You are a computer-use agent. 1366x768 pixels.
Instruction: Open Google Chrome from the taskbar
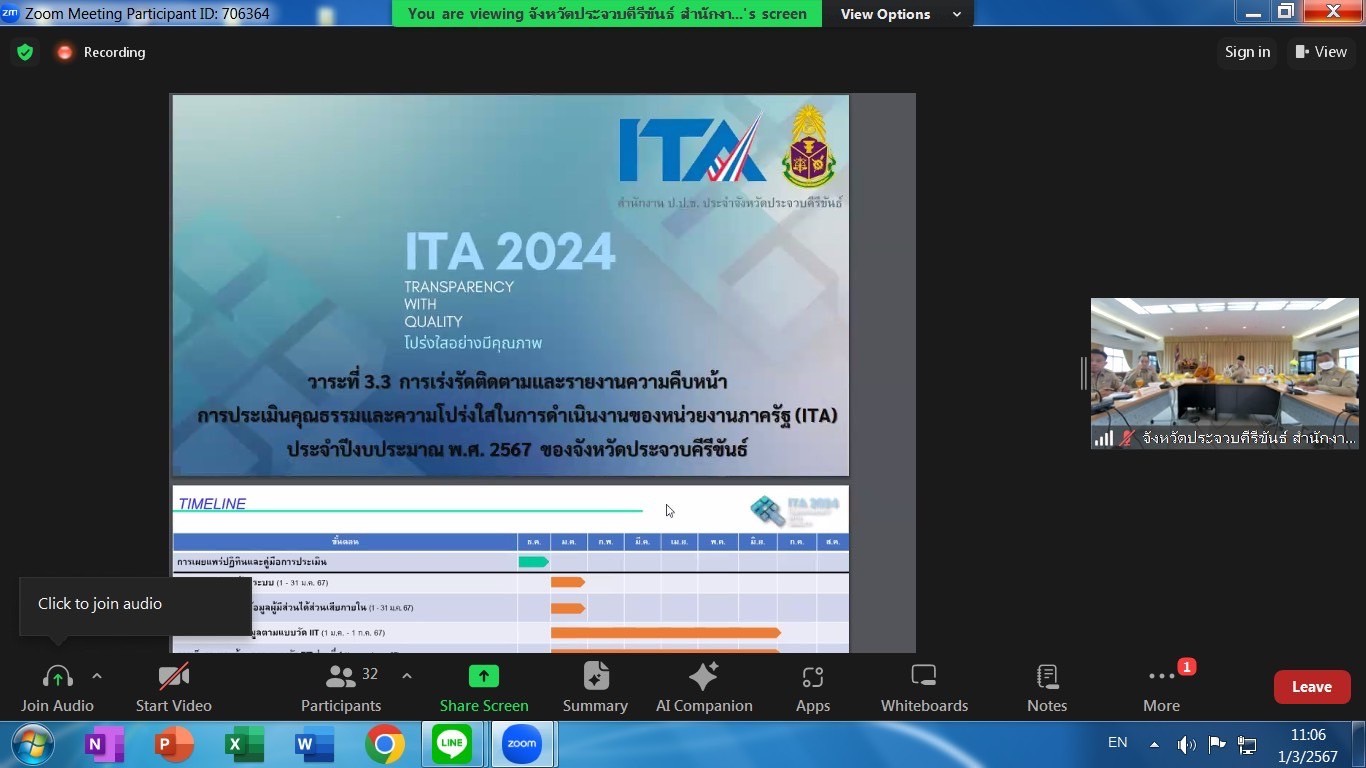point(384,745)
